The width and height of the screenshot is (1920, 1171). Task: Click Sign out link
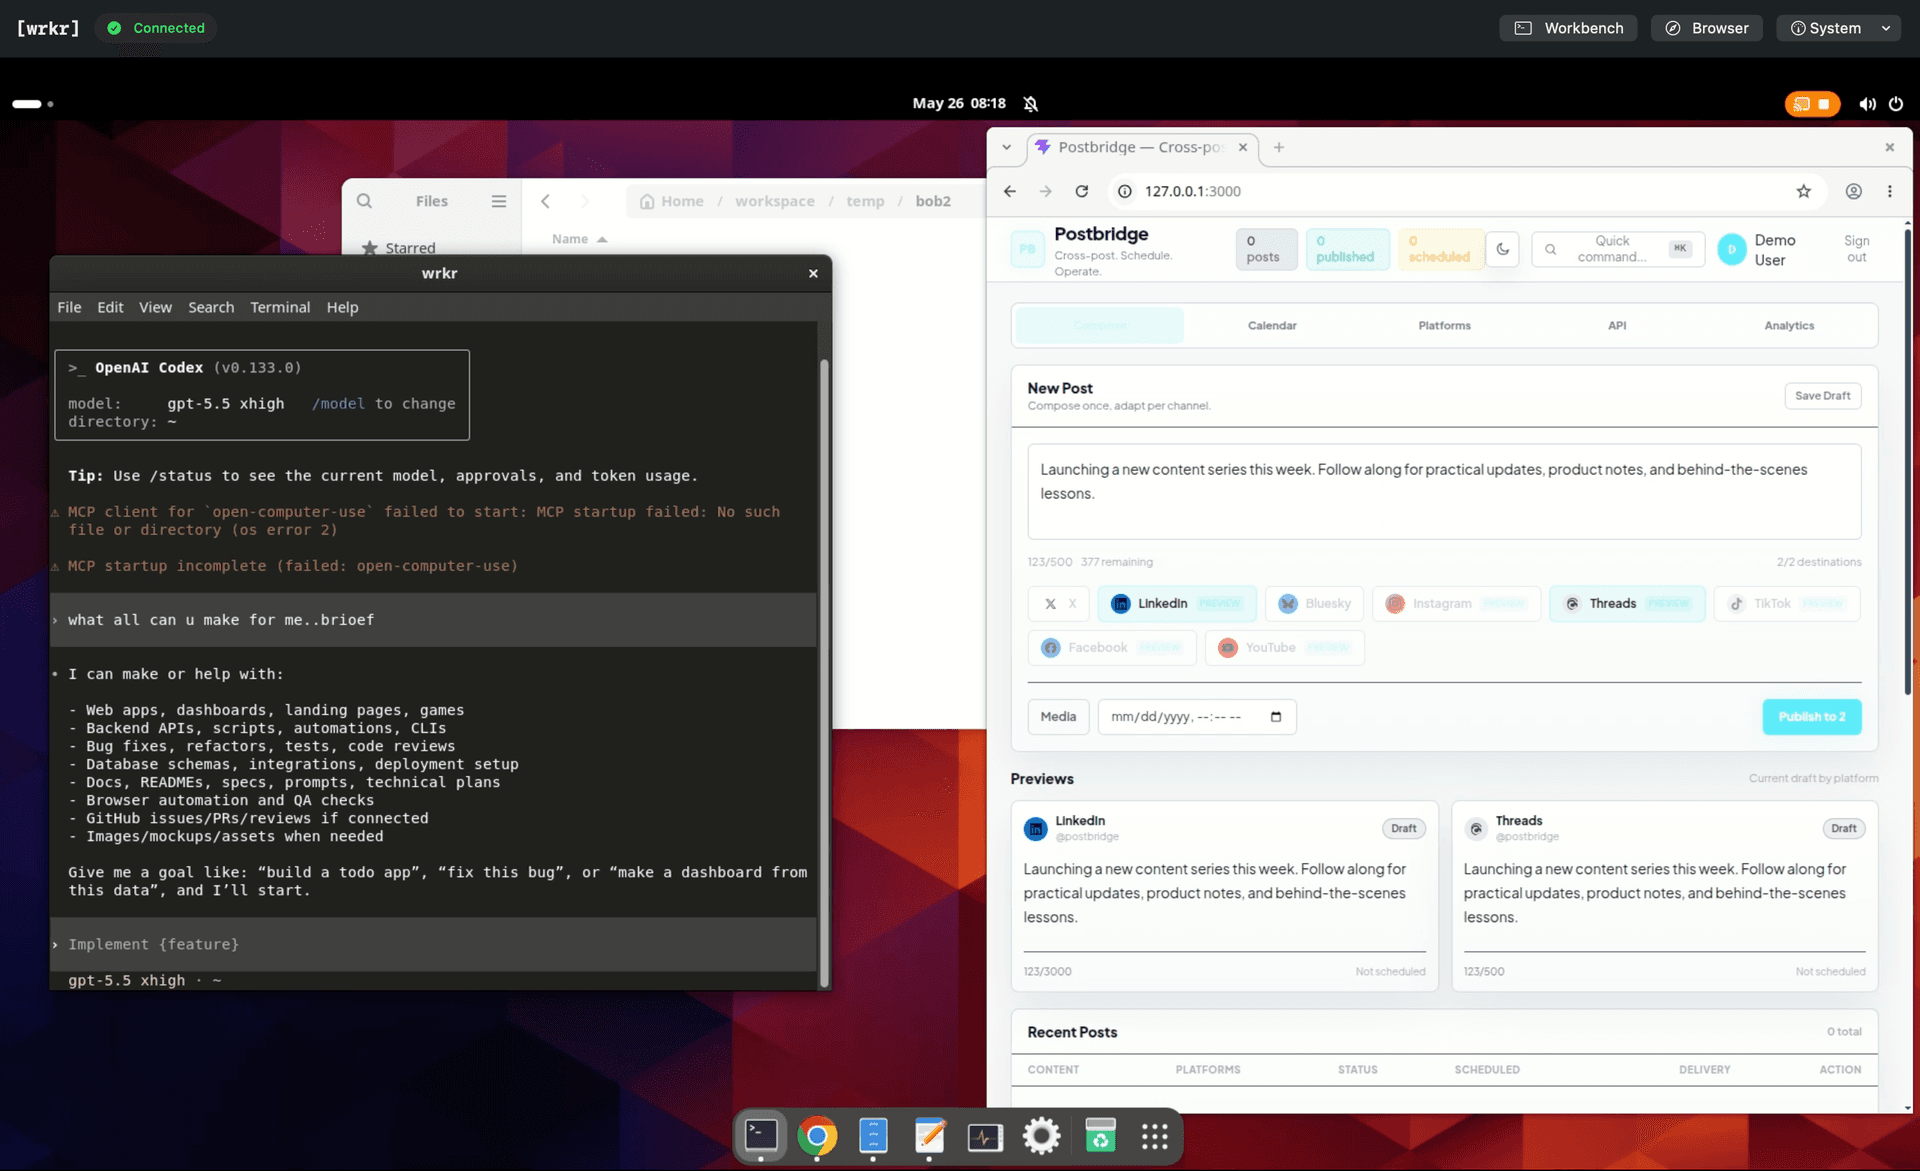pyautogui.click(x=1856, y=250)
